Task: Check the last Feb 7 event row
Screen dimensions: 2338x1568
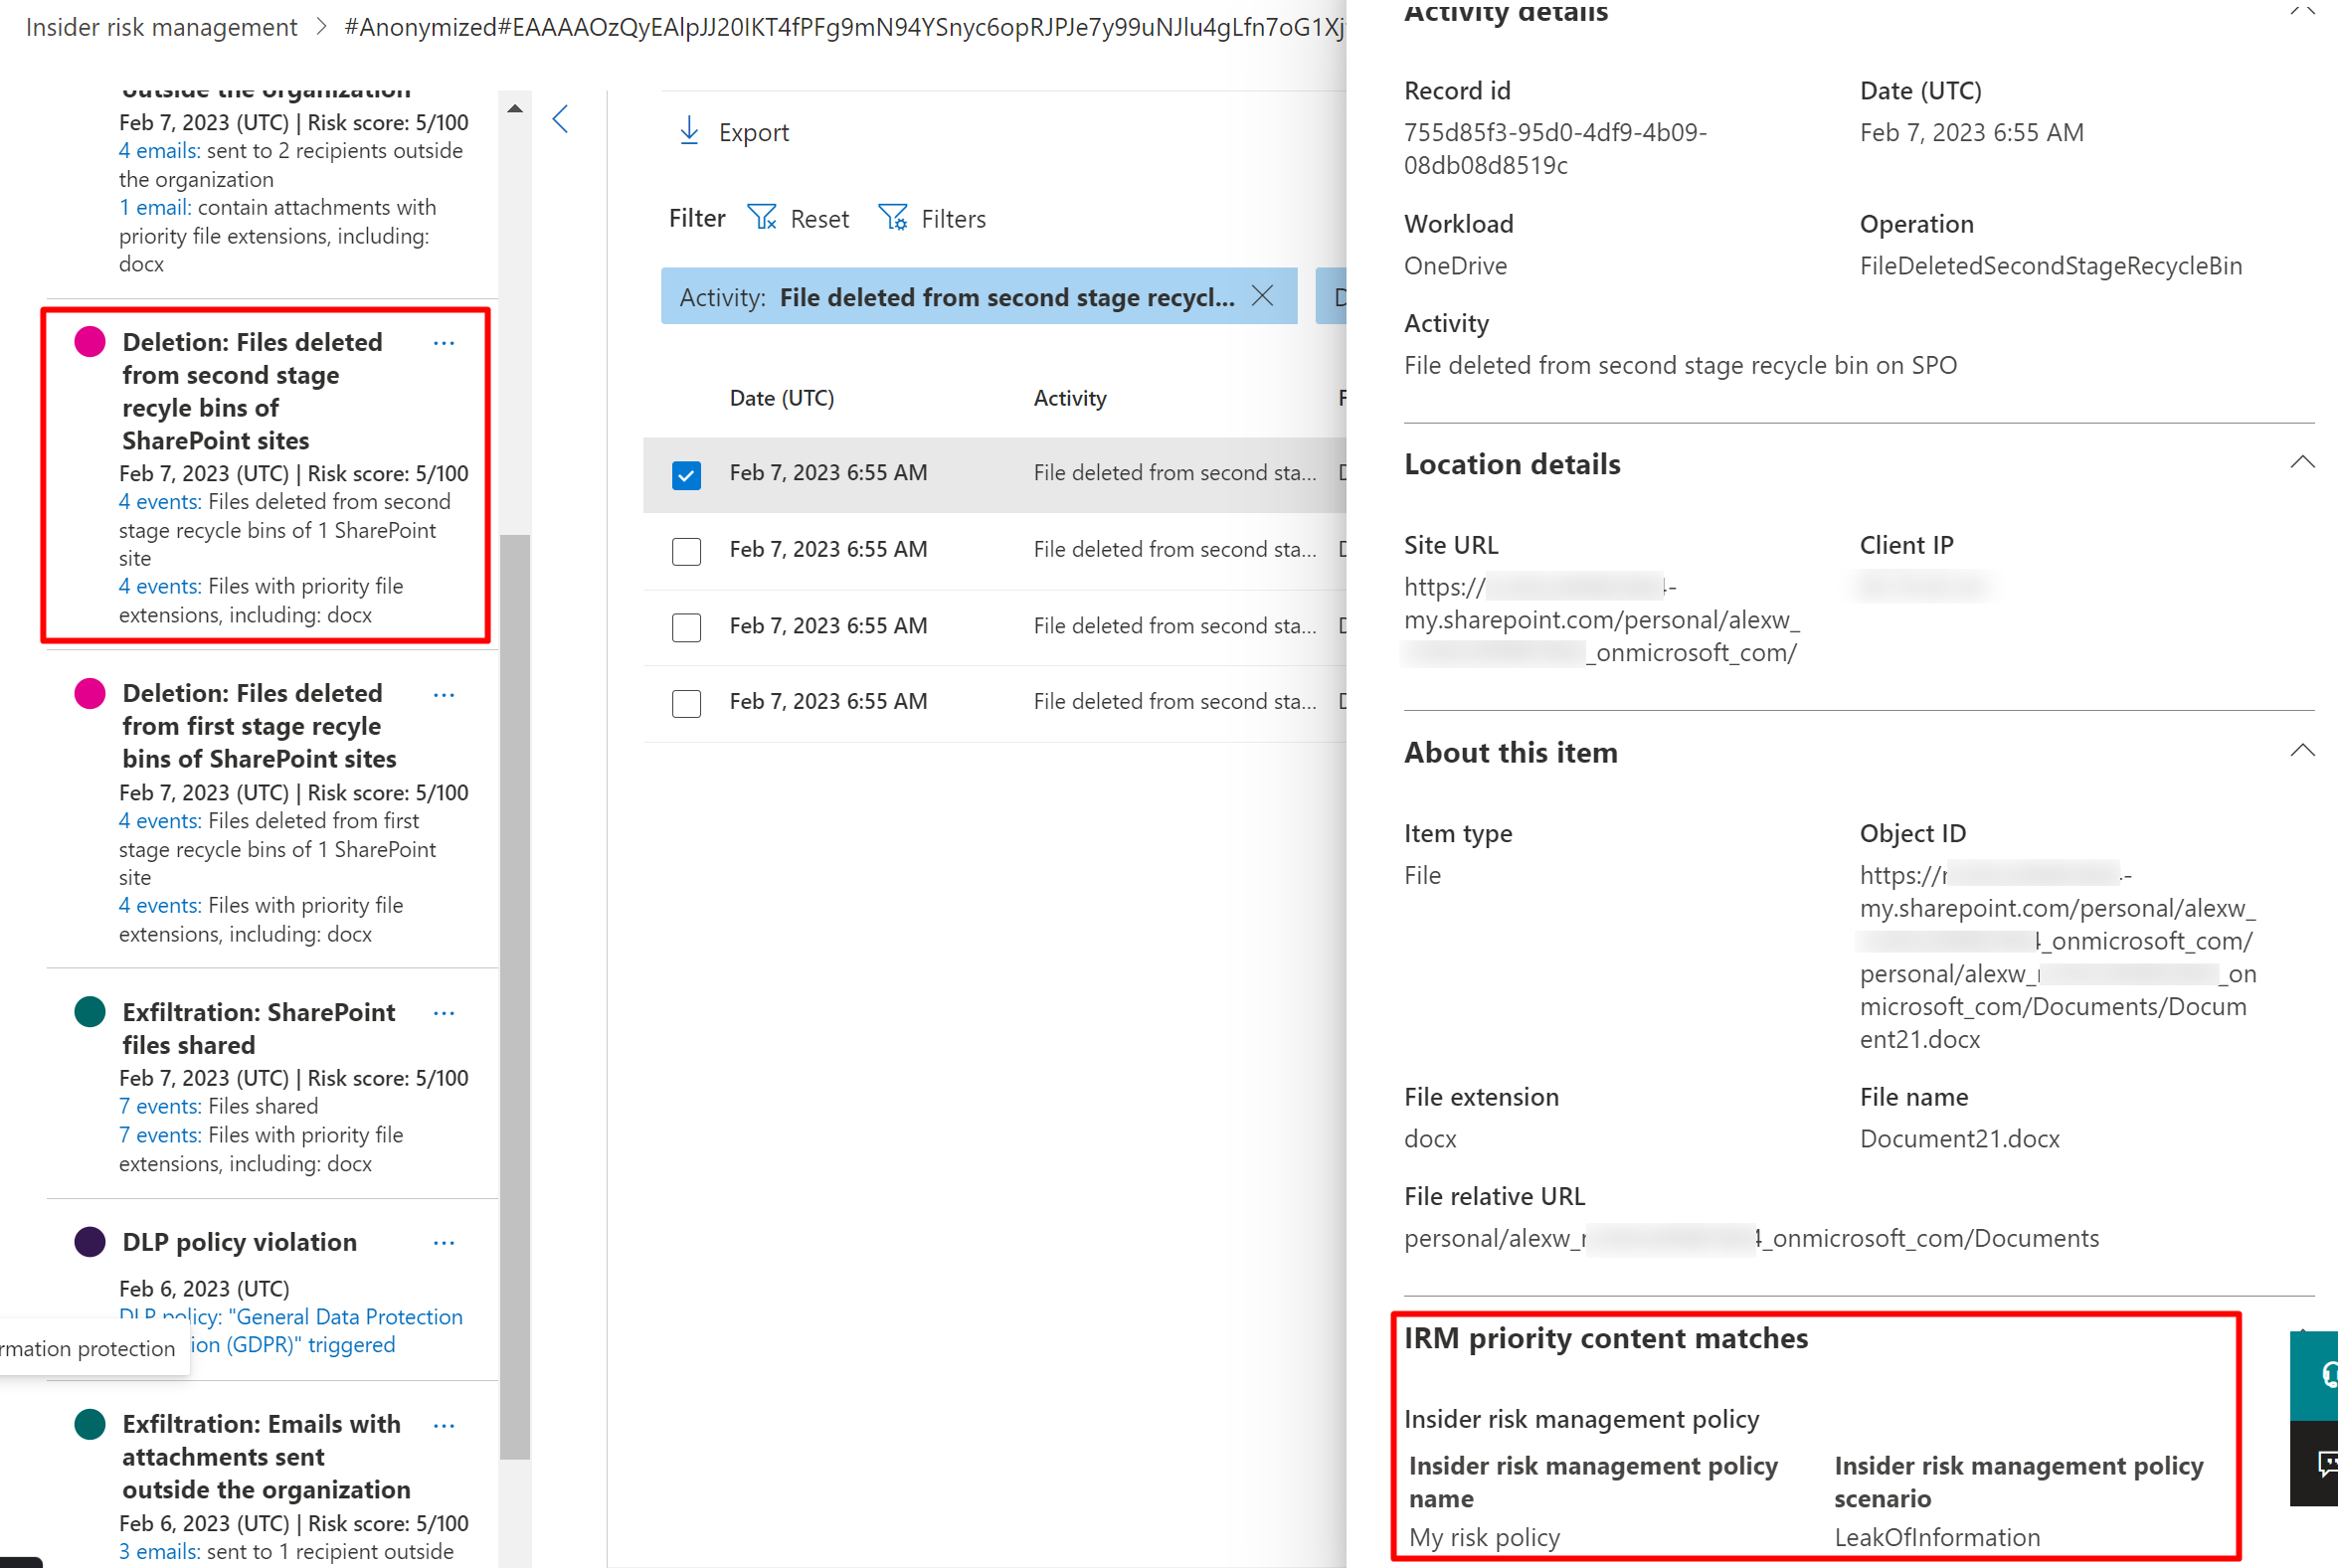Action: pyautogui.click(x=686, y=703)
